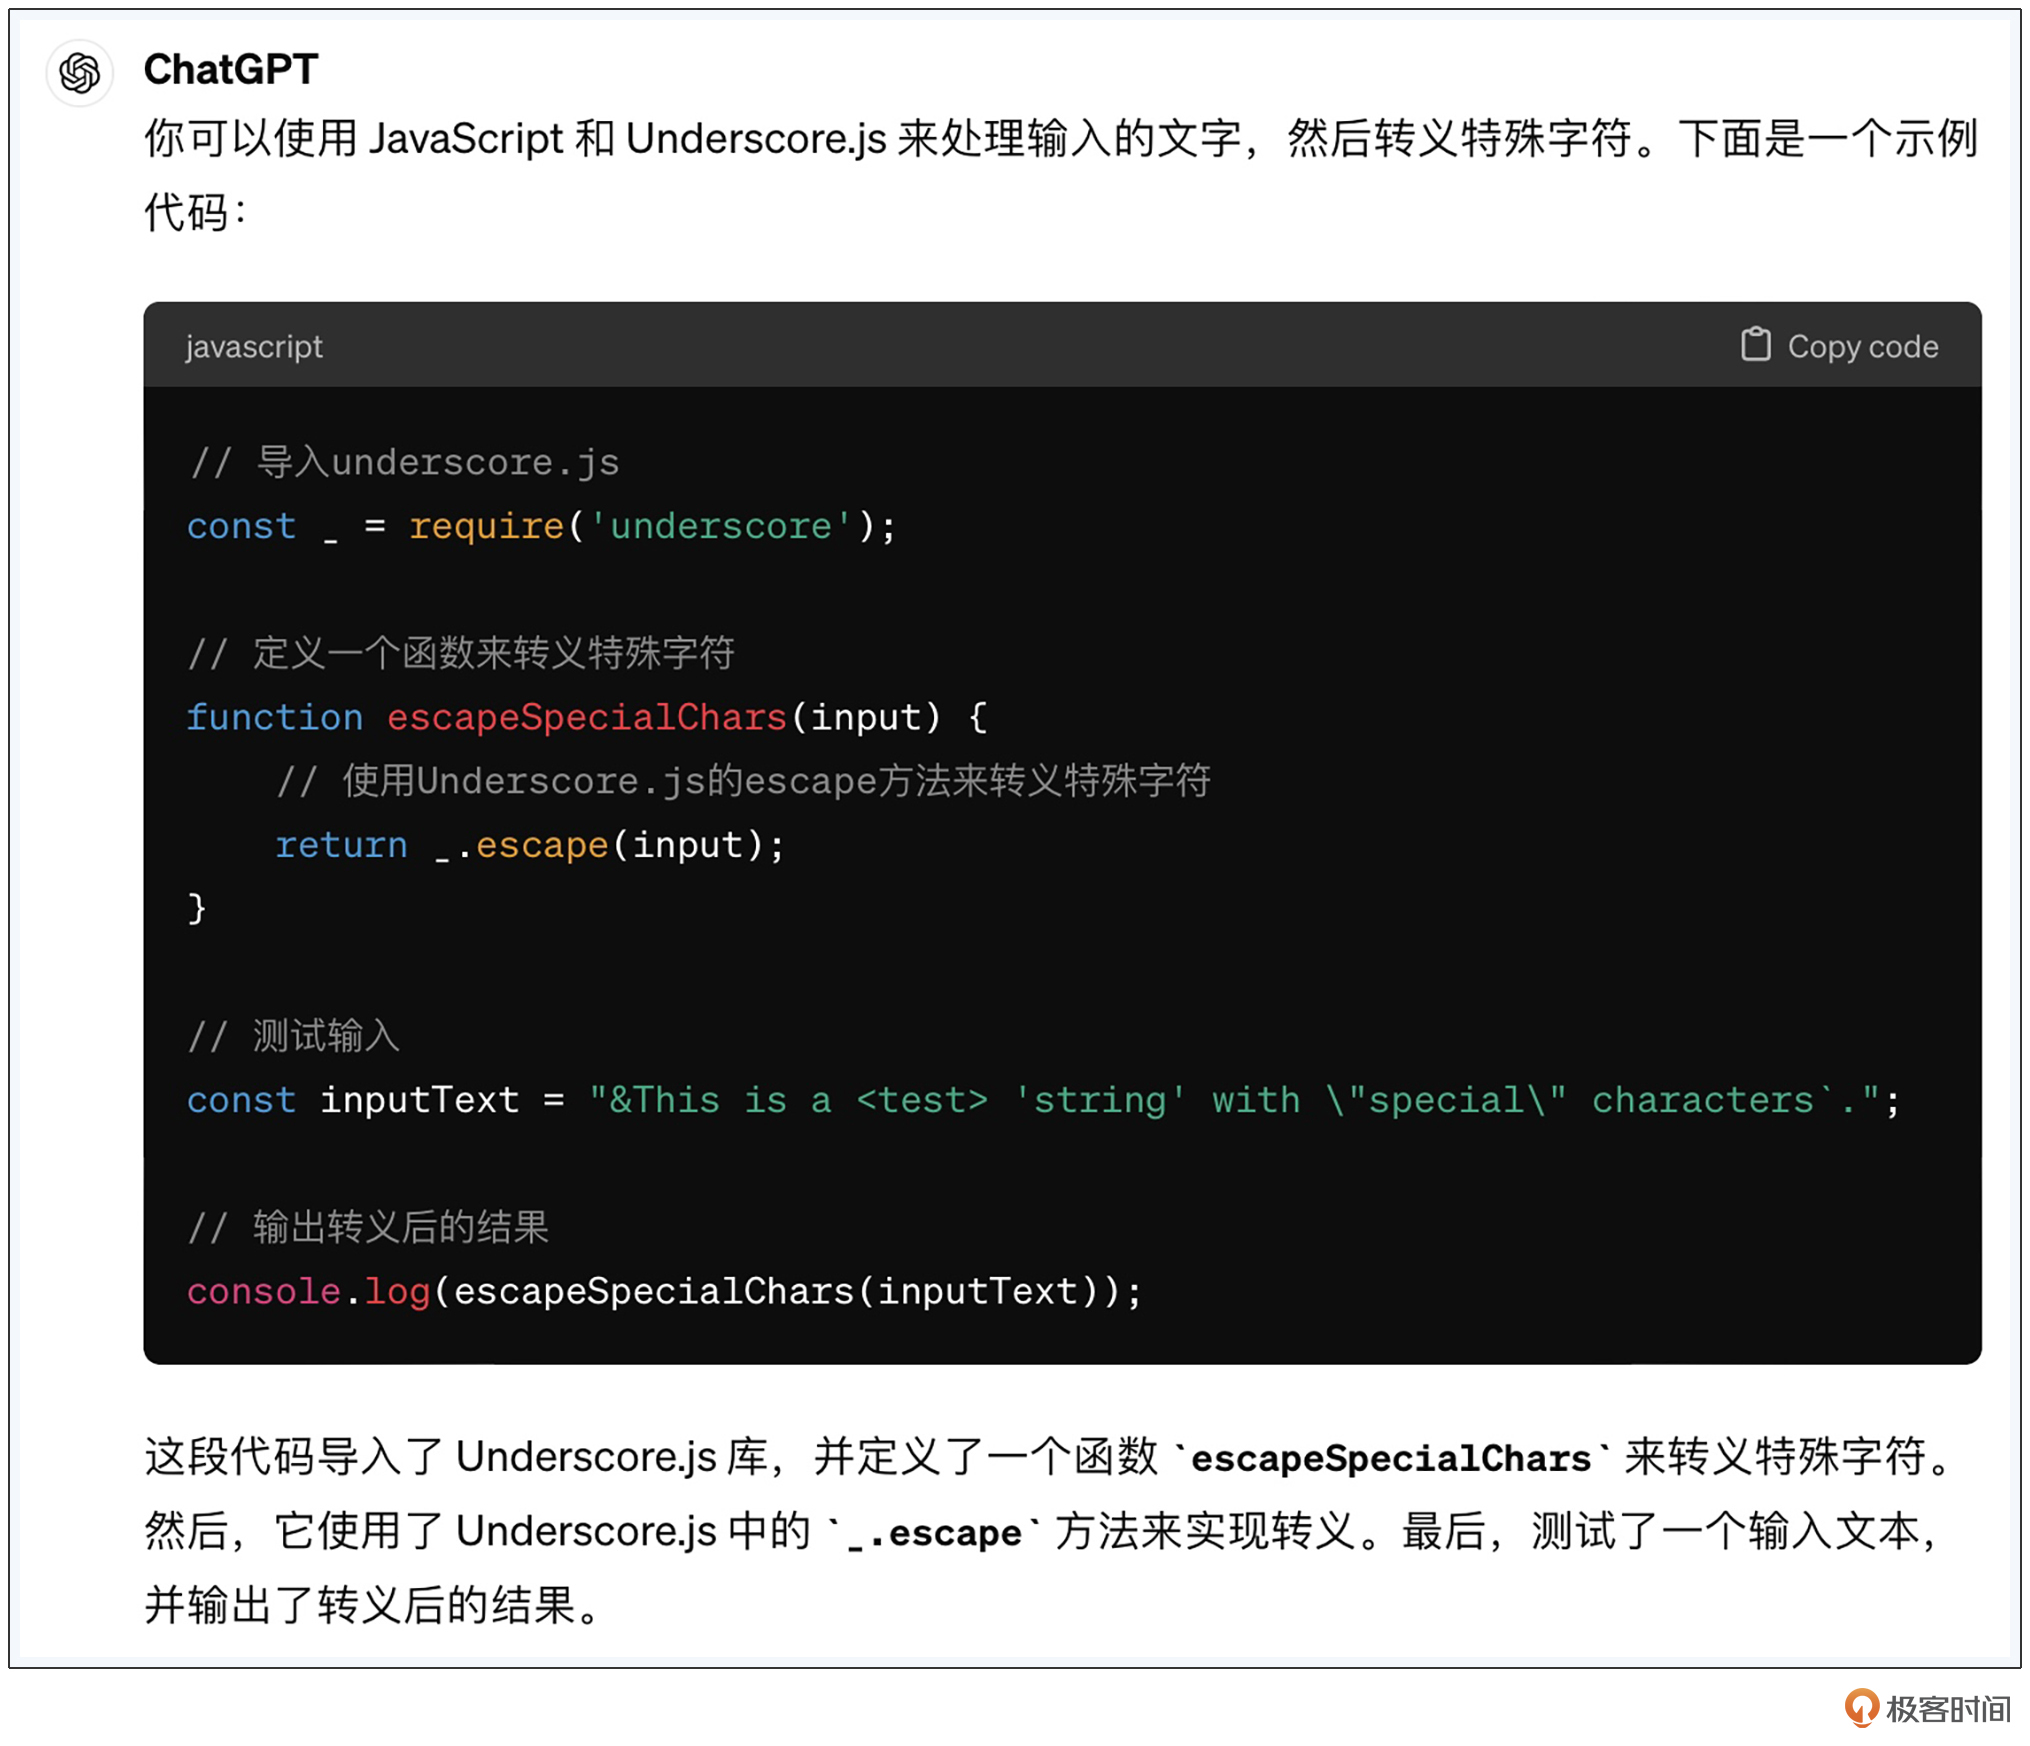Click the ChatGPT logo avatar
The height and width of the screenshot is (1746, 2030).
tap(79, 73)
